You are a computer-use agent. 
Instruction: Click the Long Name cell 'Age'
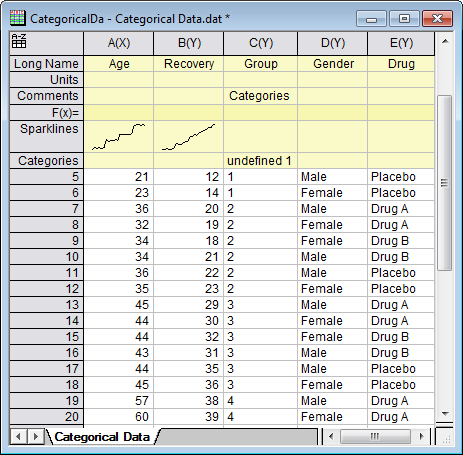coord(119,64)
